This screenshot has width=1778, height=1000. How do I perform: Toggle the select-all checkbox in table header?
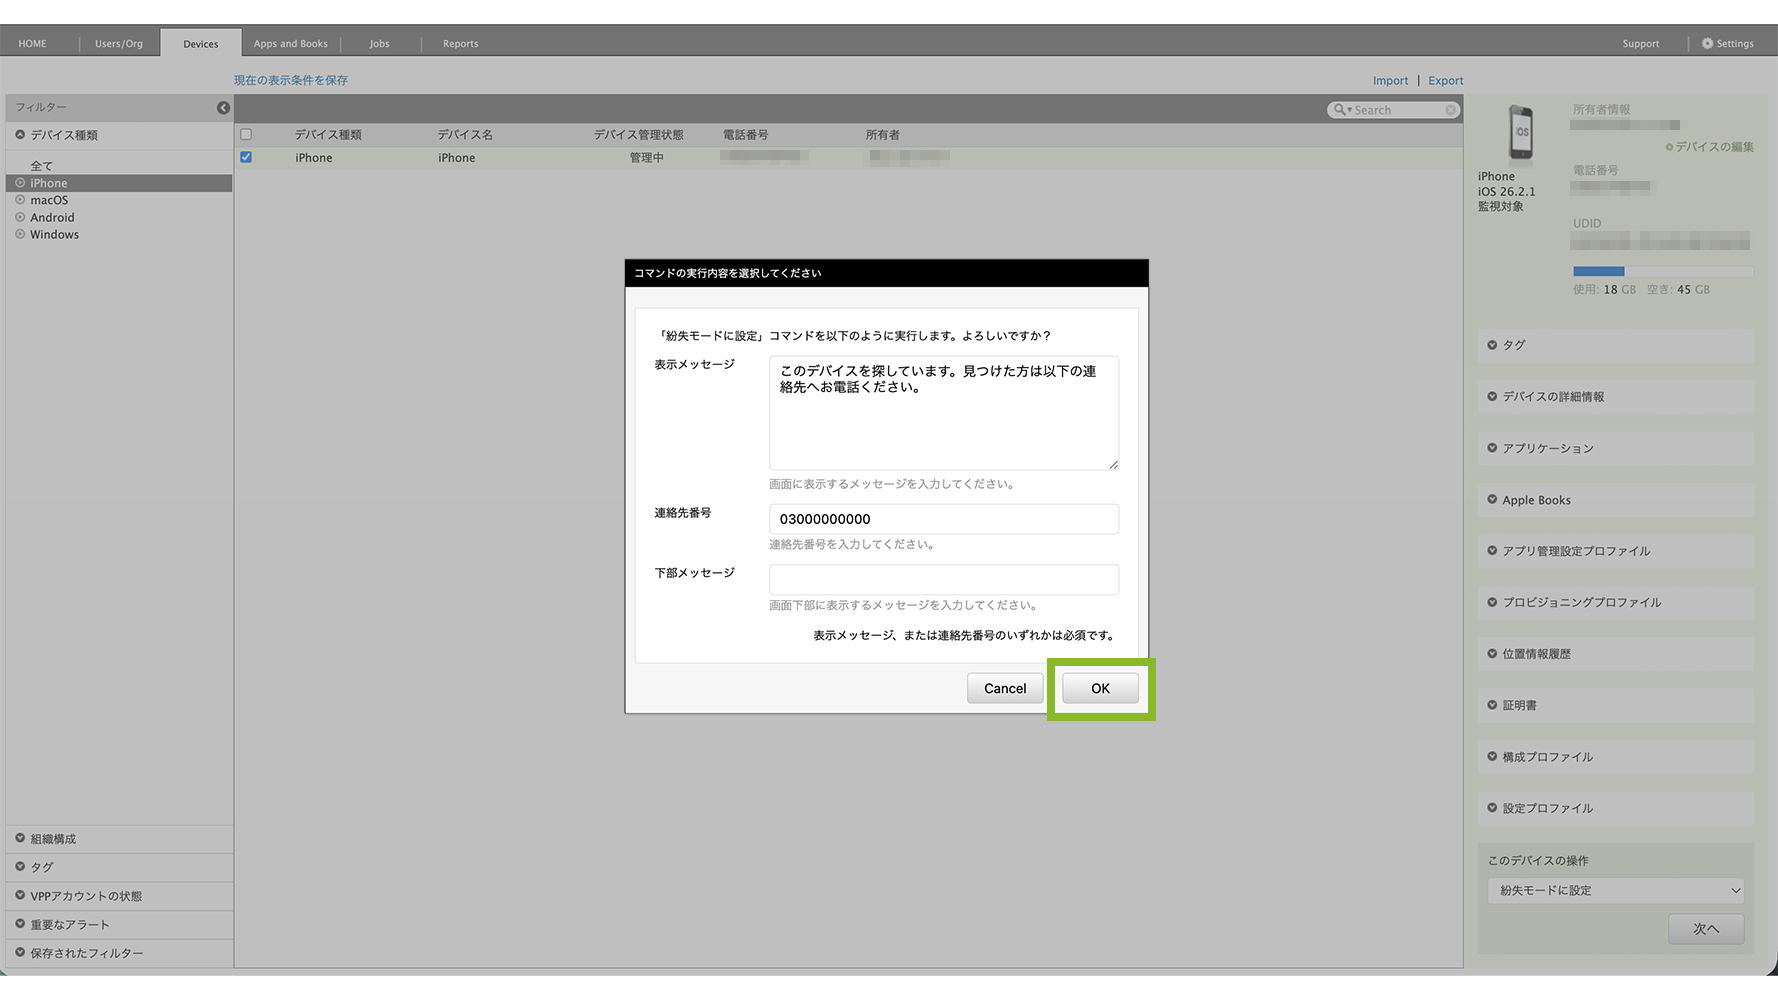pyautogui.click(x=246, y=135)
